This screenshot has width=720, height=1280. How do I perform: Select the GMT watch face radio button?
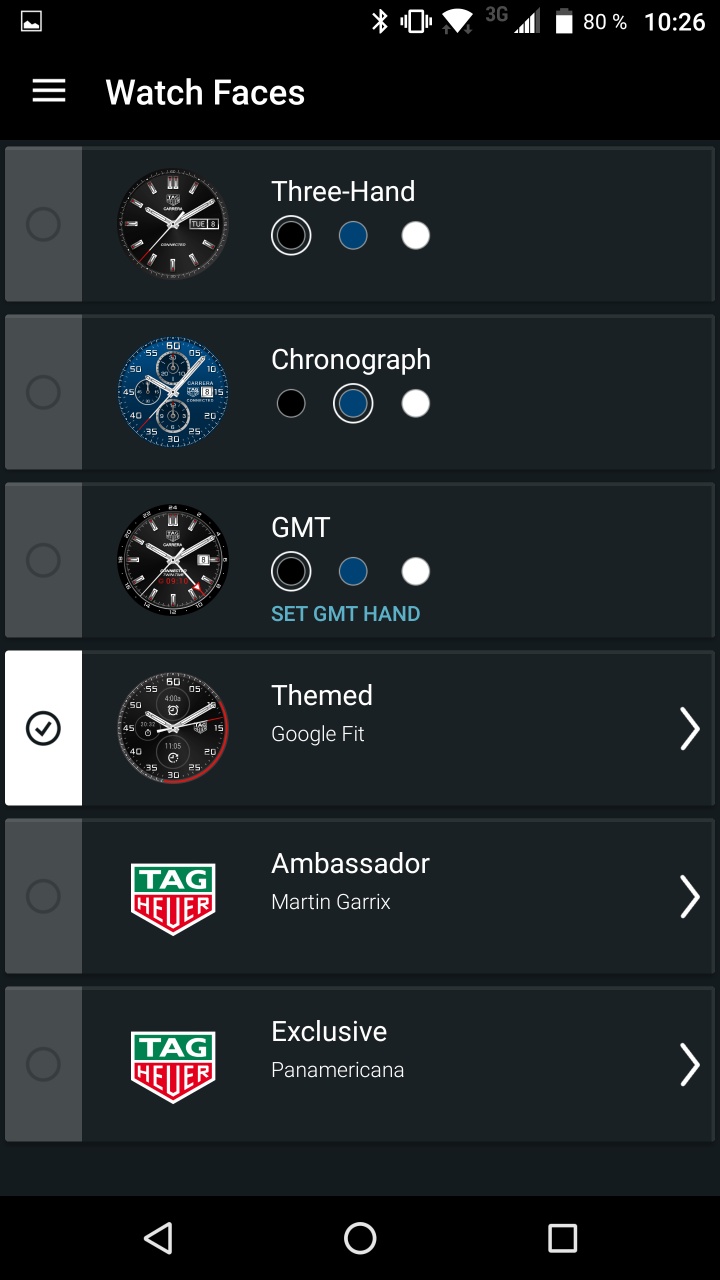[x=43, y=560]
